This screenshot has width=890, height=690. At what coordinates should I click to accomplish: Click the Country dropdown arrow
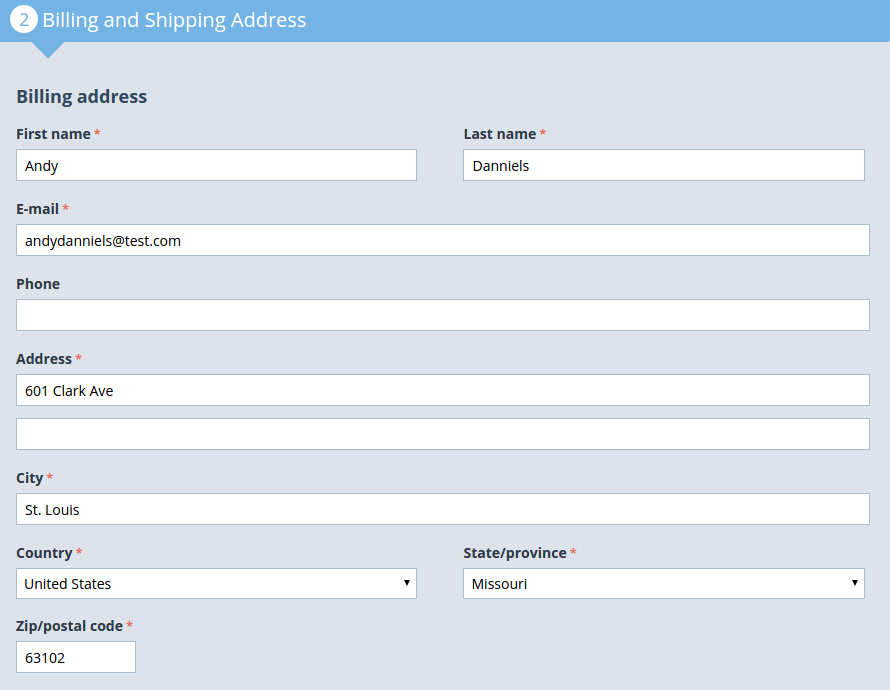[x=406, y=583]
